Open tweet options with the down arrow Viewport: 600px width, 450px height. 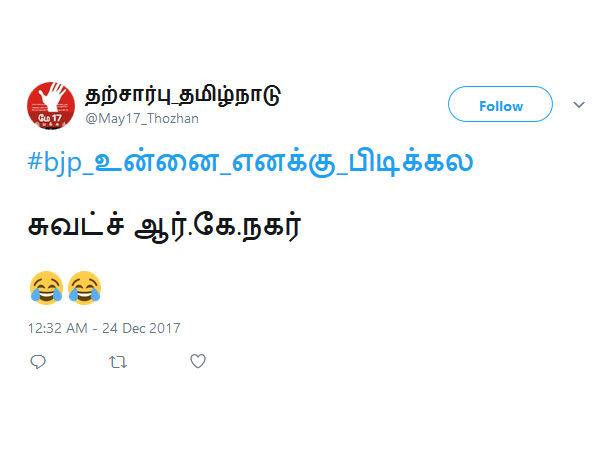579,104
